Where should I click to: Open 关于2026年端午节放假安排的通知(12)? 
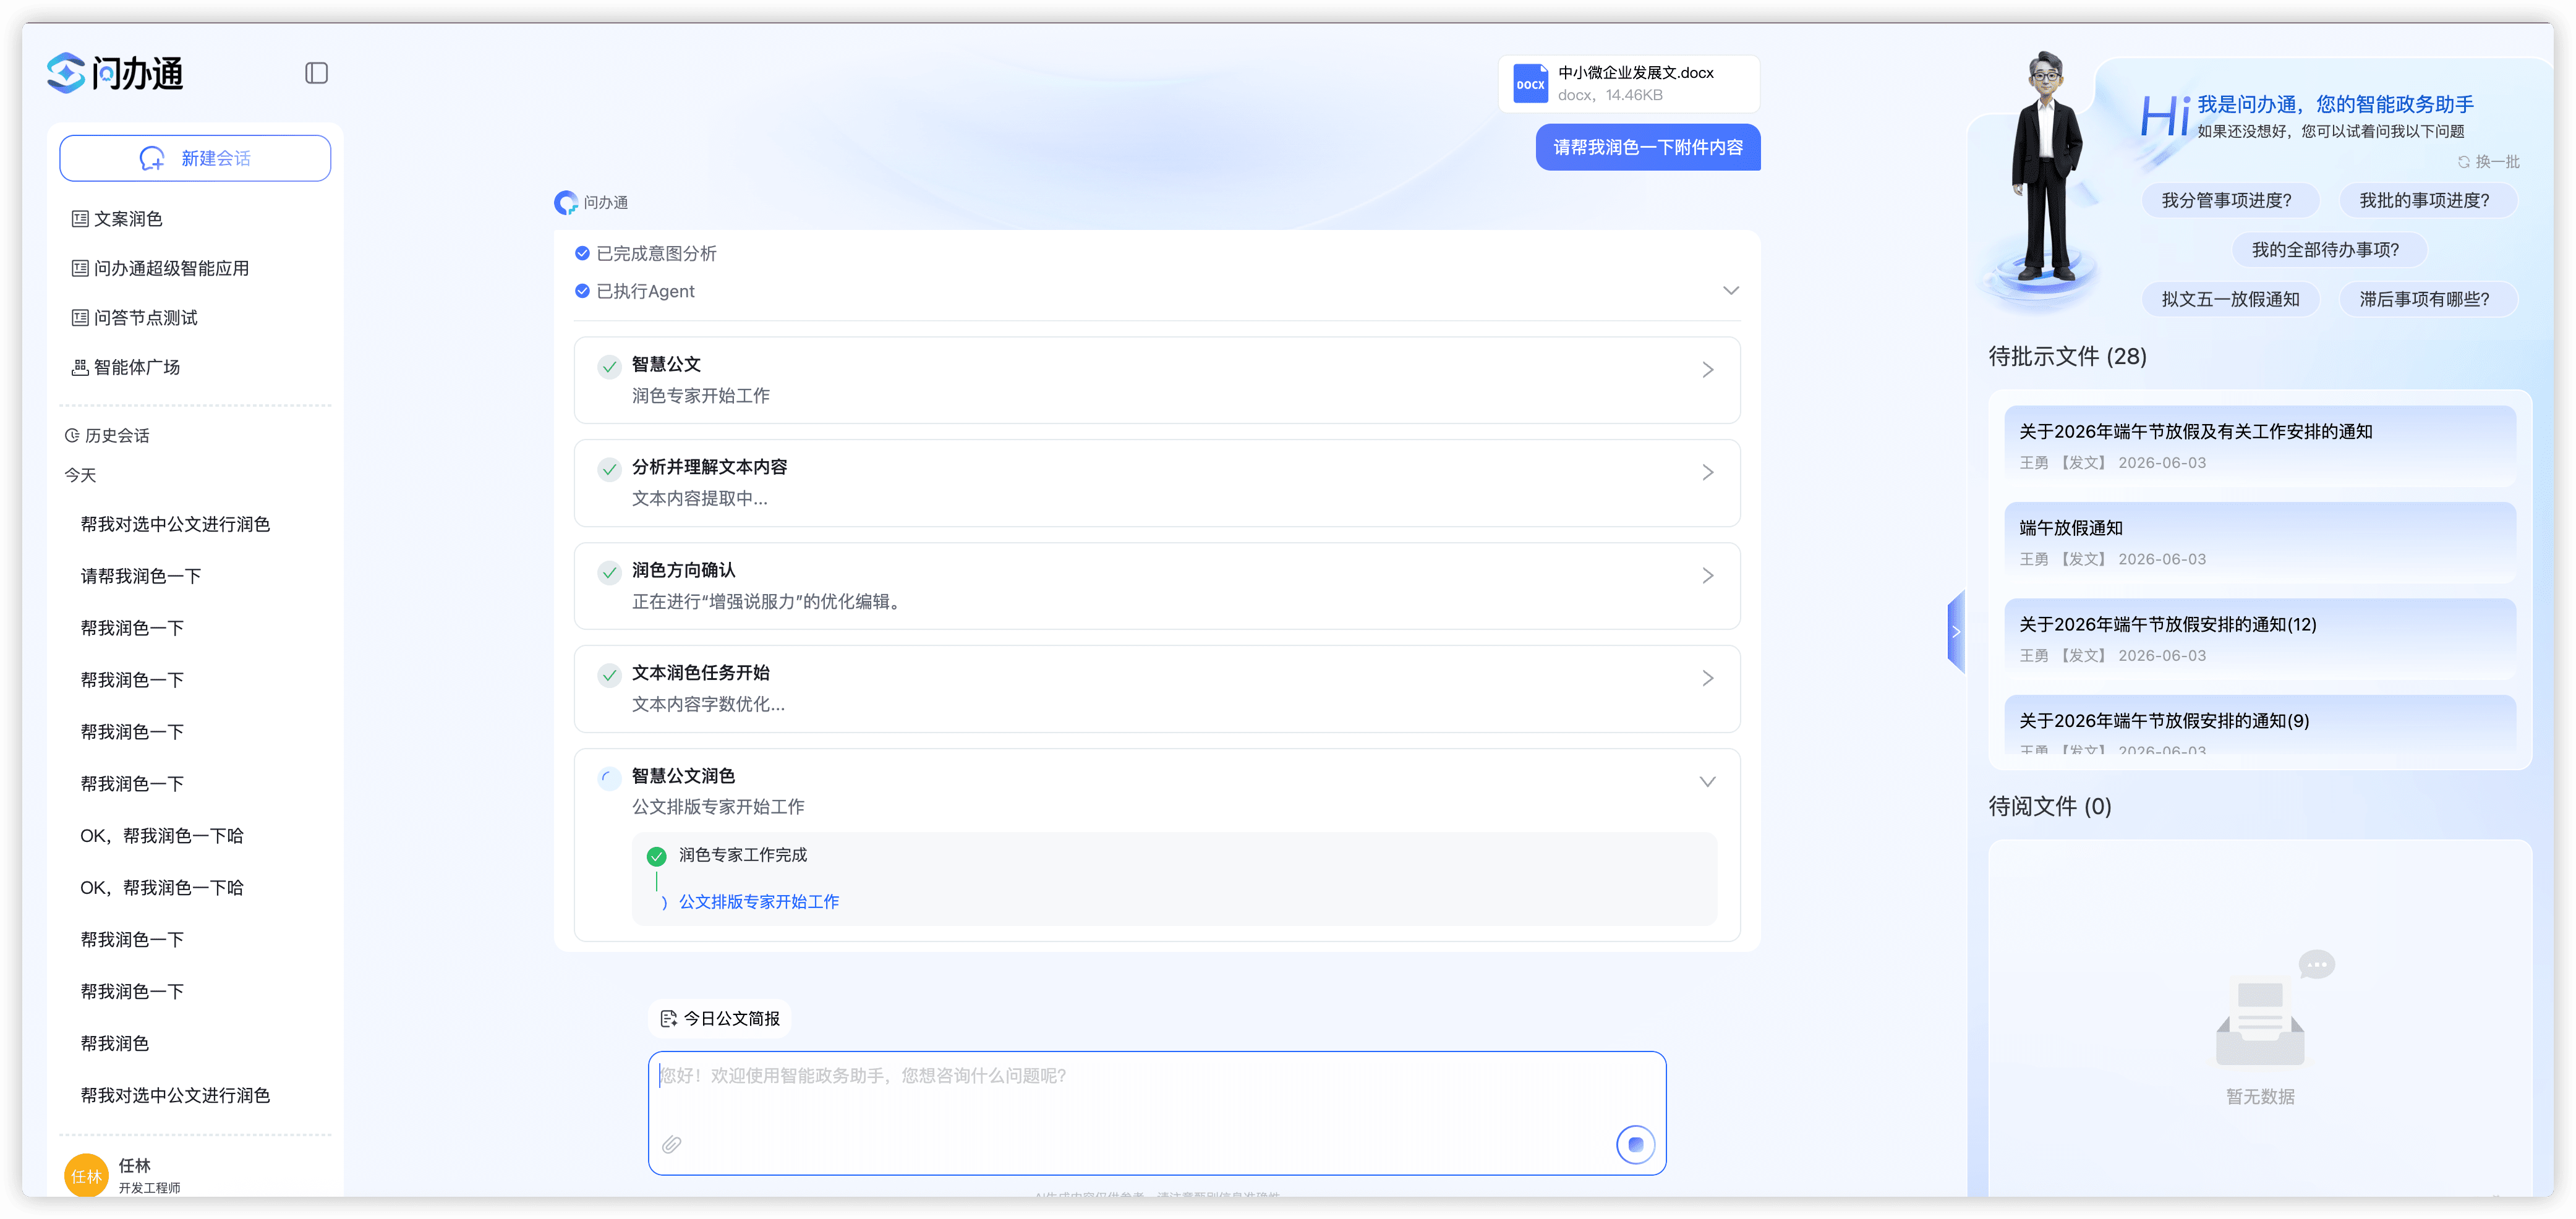[2260, 639]
